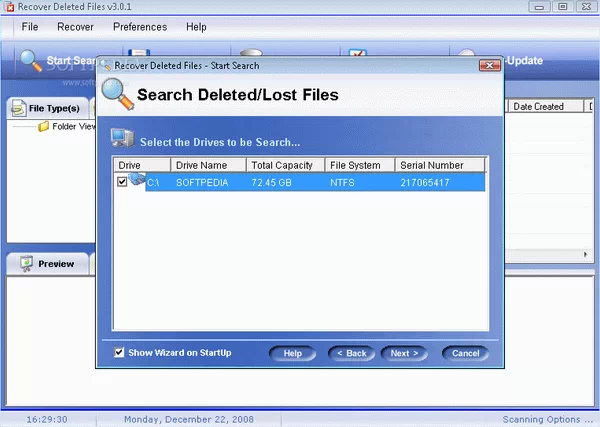Click the Monday, December 22, 2008 date
Viewport: 600px width, 427px height.
coord(189,419)
